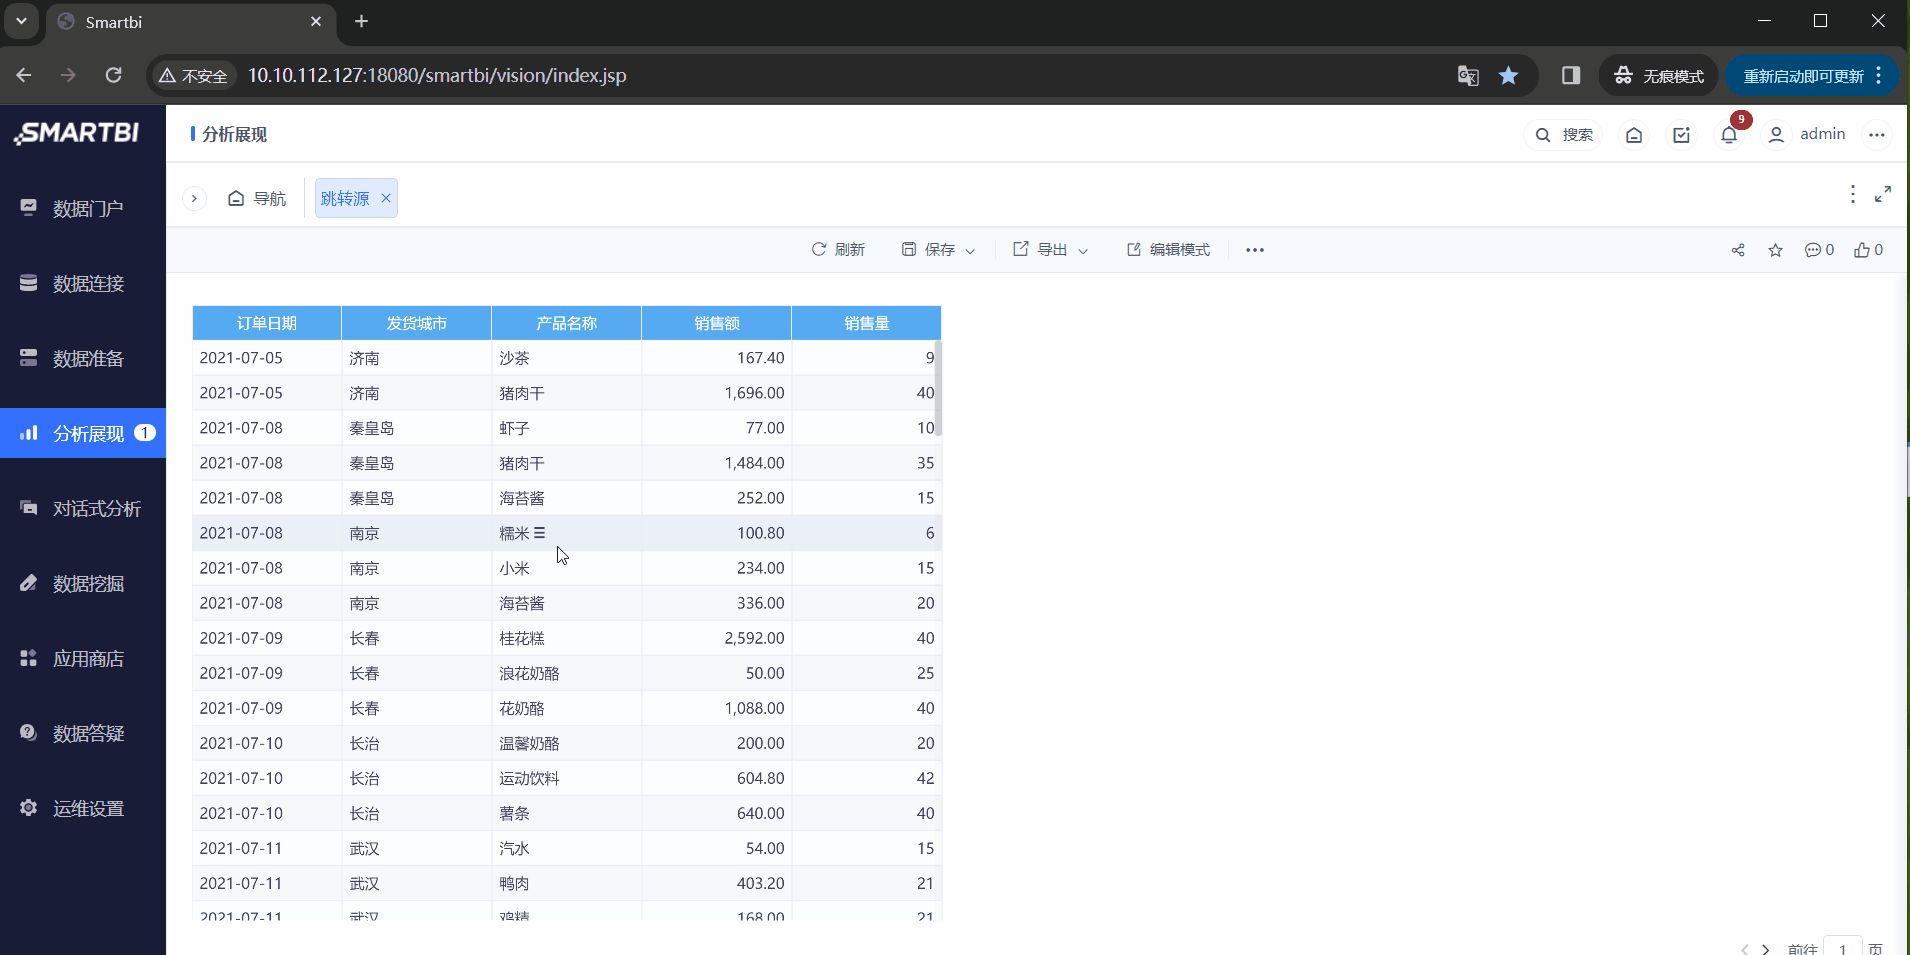The width and height of the screenshot is (1910, 955).
Task: Open 应用商店 in the sidebar
Action: point(83,658)
